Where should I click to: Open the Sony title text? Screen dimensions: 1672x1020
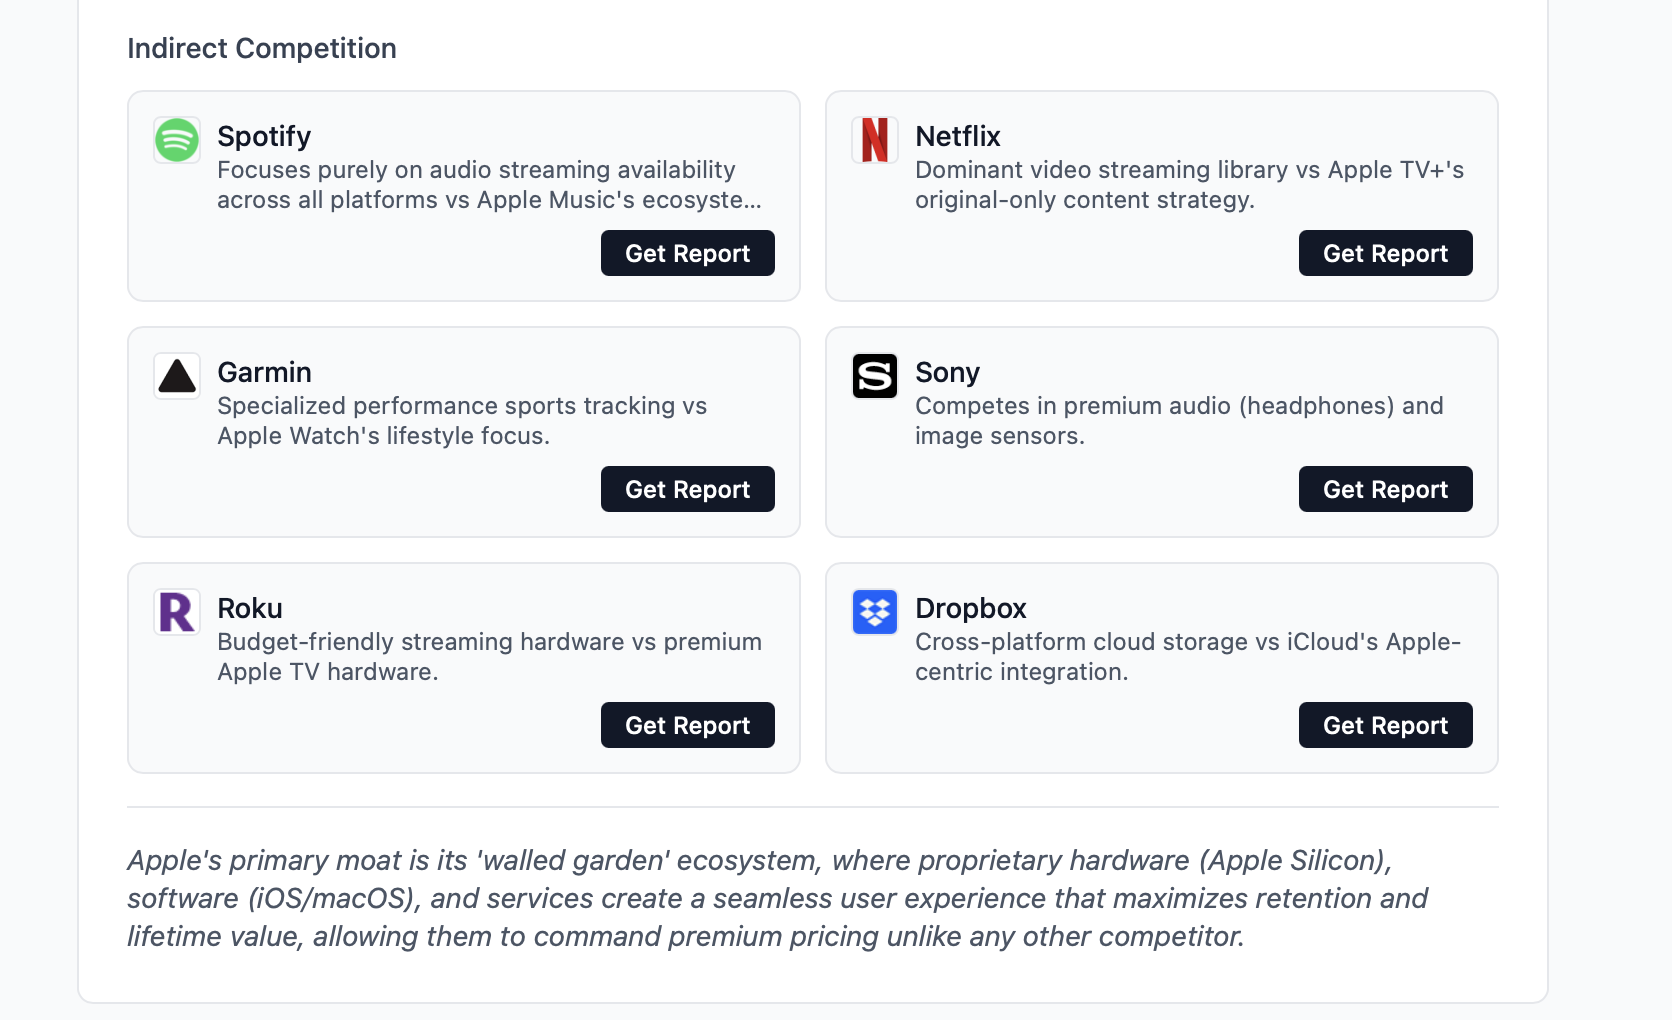point(947,372)
